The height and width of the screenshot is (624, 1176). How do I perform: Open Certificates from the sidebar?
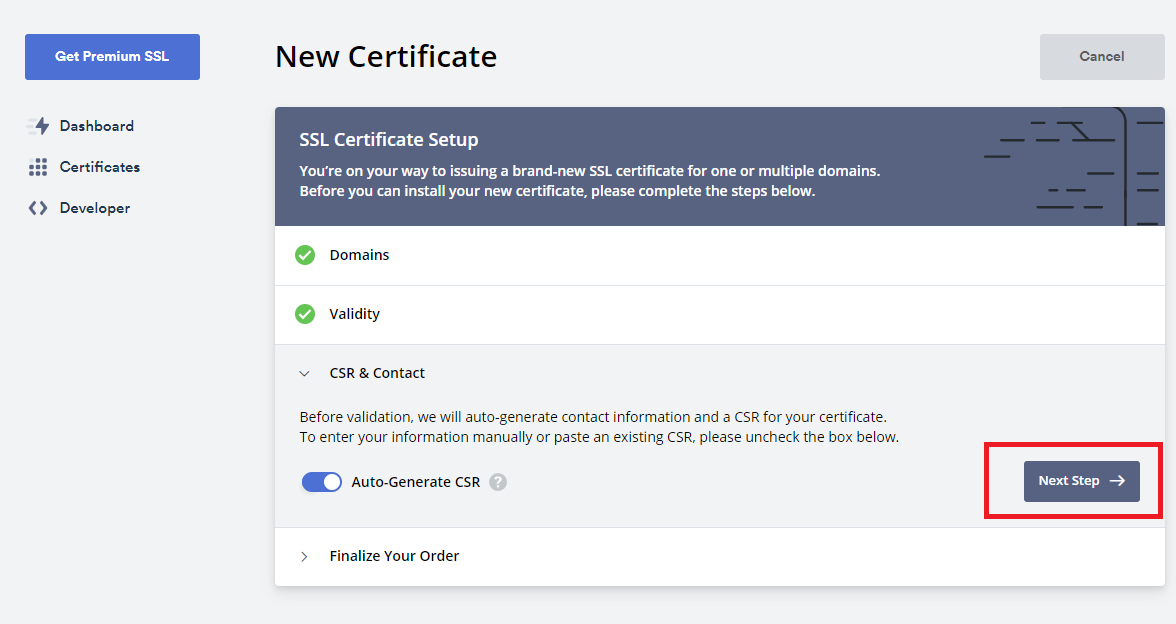[x=100, y=167]
